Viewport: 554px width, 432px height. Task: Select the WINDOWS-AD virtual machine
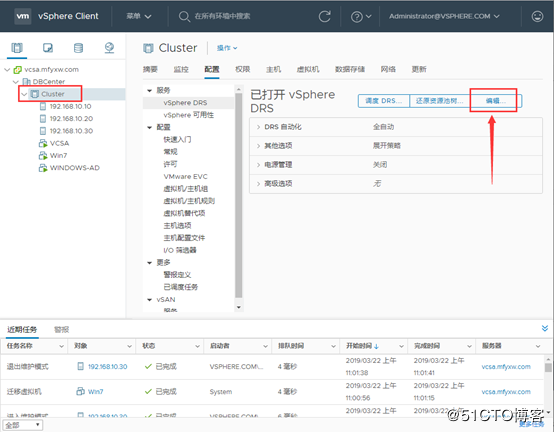(x=75, y=168)
